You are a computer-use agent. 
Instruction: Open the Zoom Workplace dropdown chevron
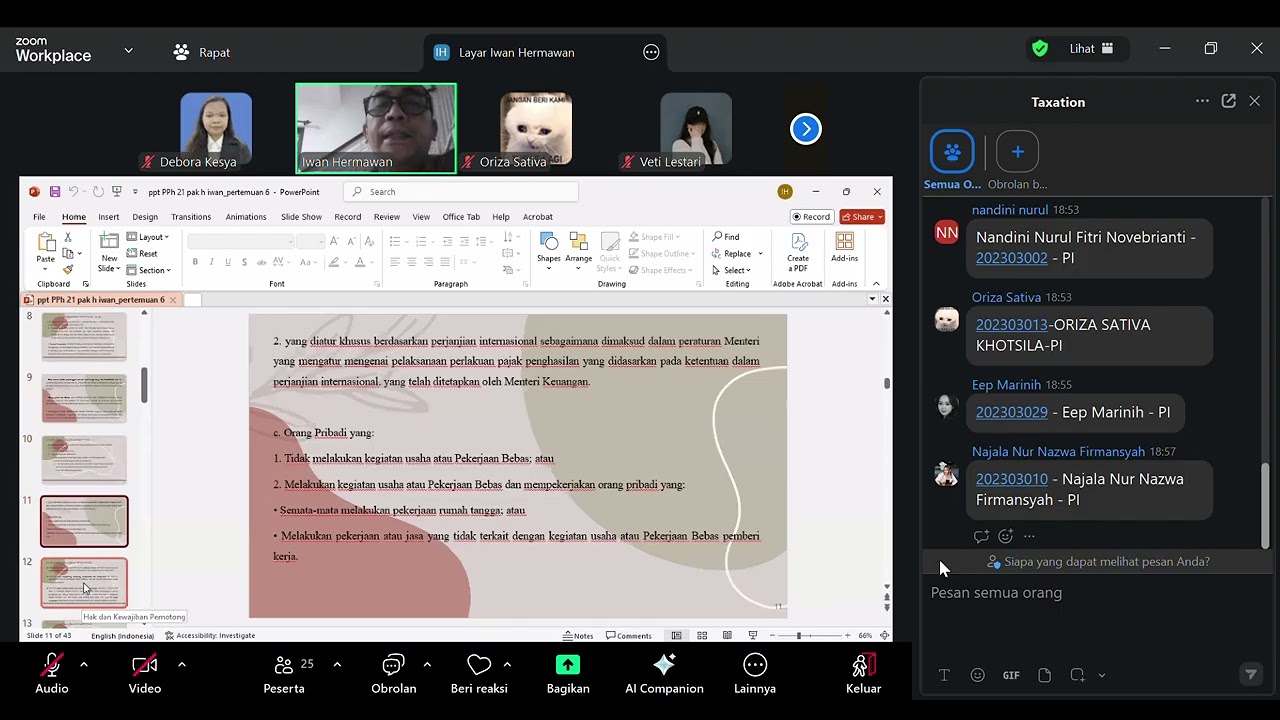tap(128, 50)
